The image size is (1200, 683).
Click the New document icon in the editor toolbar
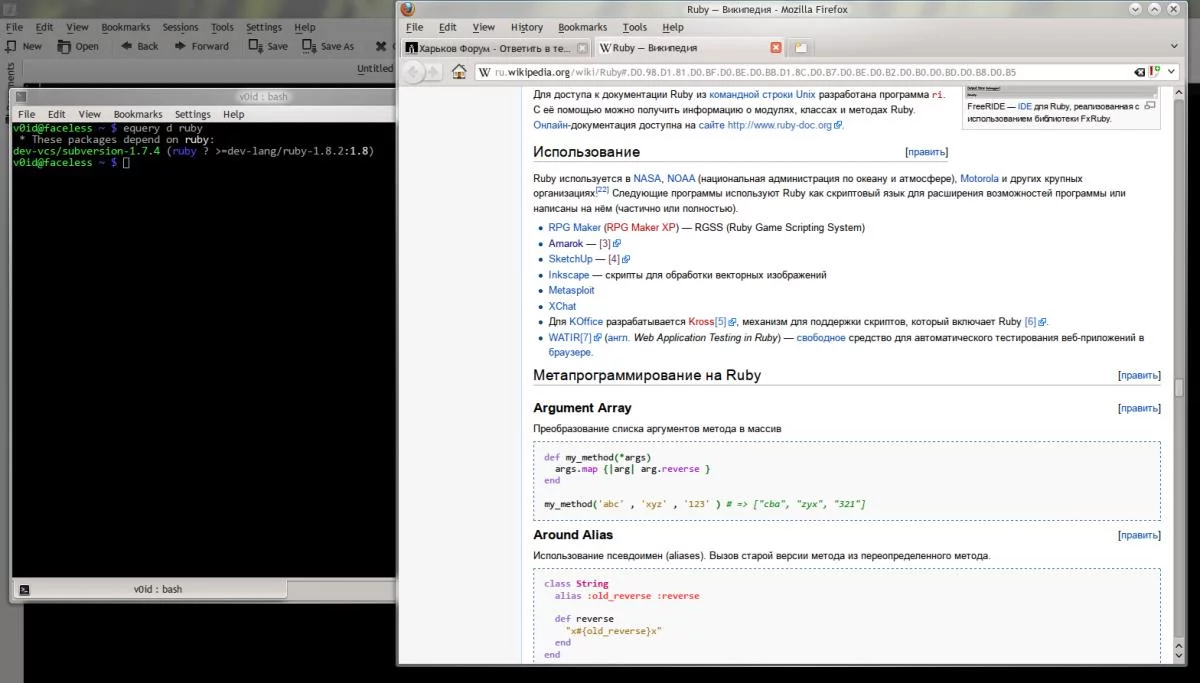9,46
